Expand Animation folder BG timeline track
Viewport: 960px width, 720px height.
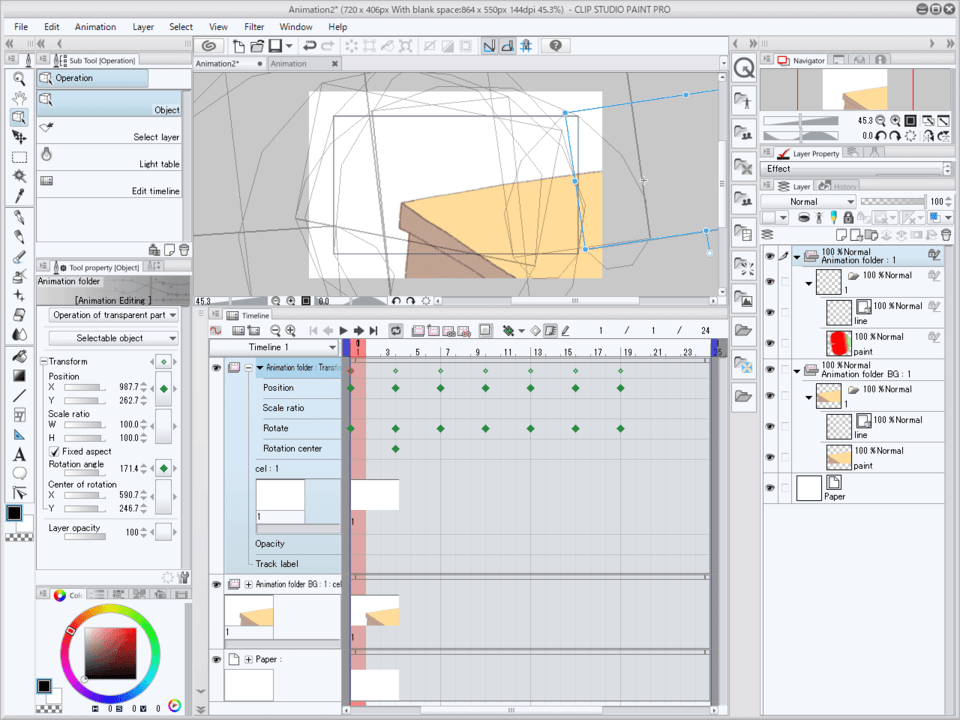tap(249, 585)
